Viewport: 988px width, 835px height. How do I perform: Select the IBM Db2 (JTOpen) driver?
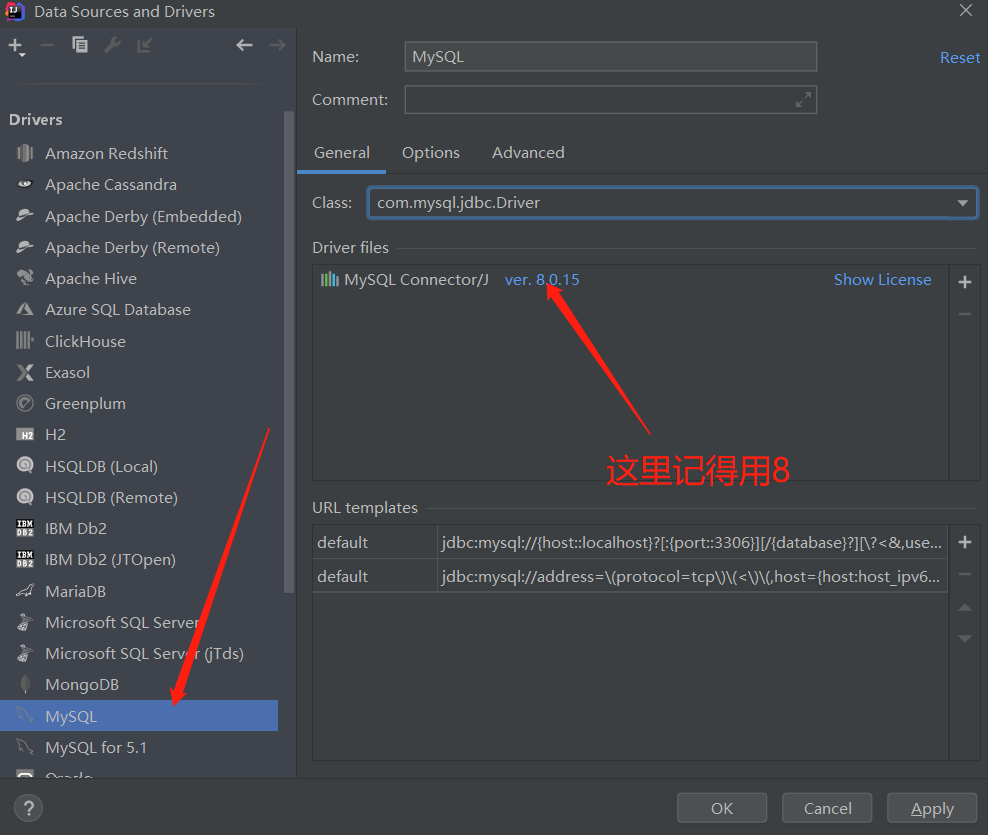click(x=139, y=560)
